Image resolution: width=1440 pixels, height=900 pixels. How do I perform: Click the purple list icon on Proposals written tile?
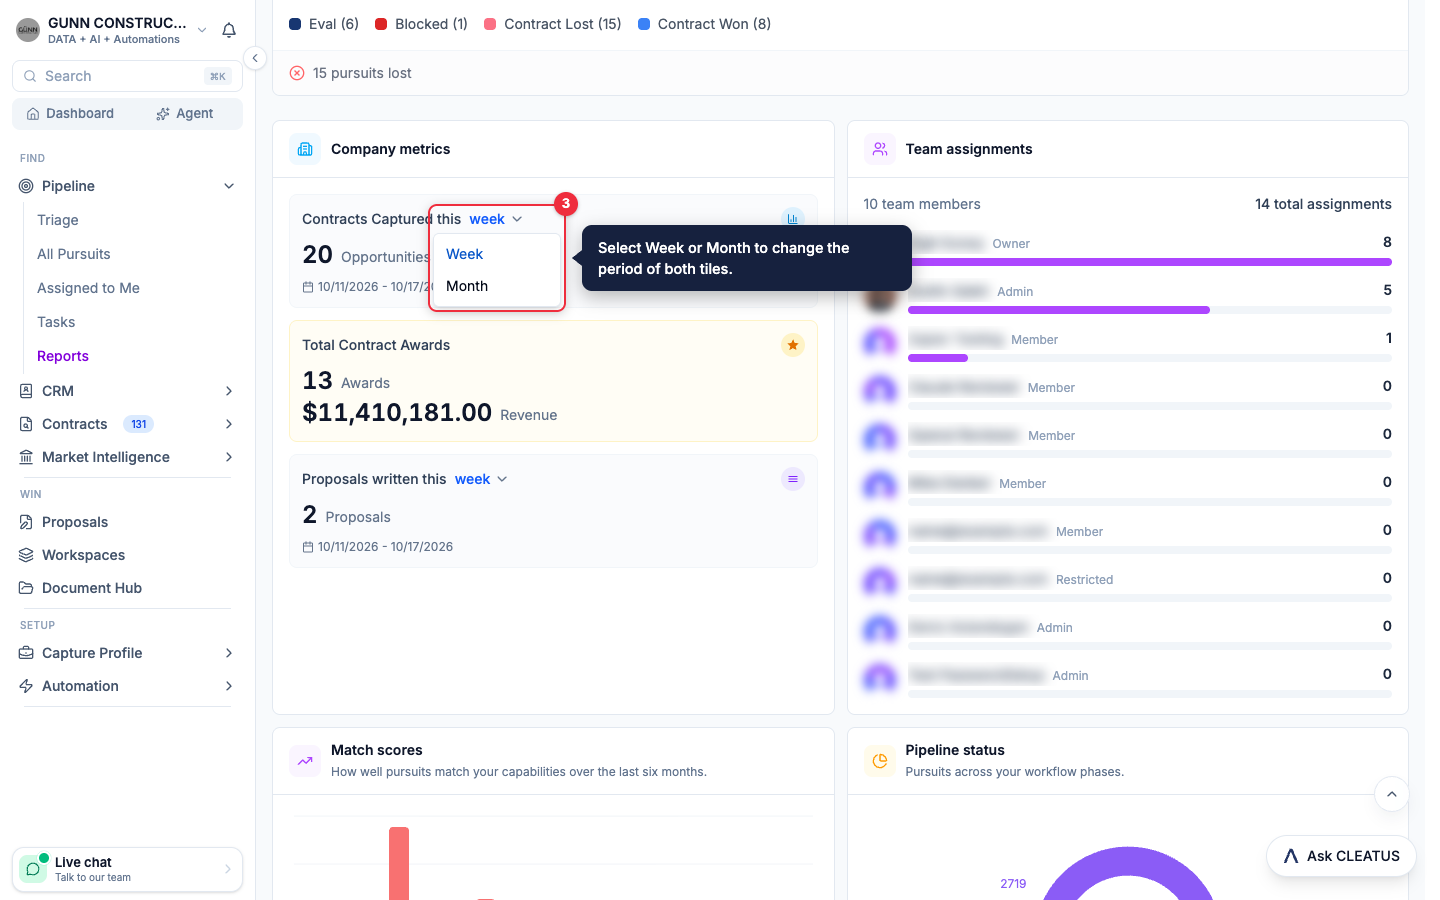tap(792, 479)
